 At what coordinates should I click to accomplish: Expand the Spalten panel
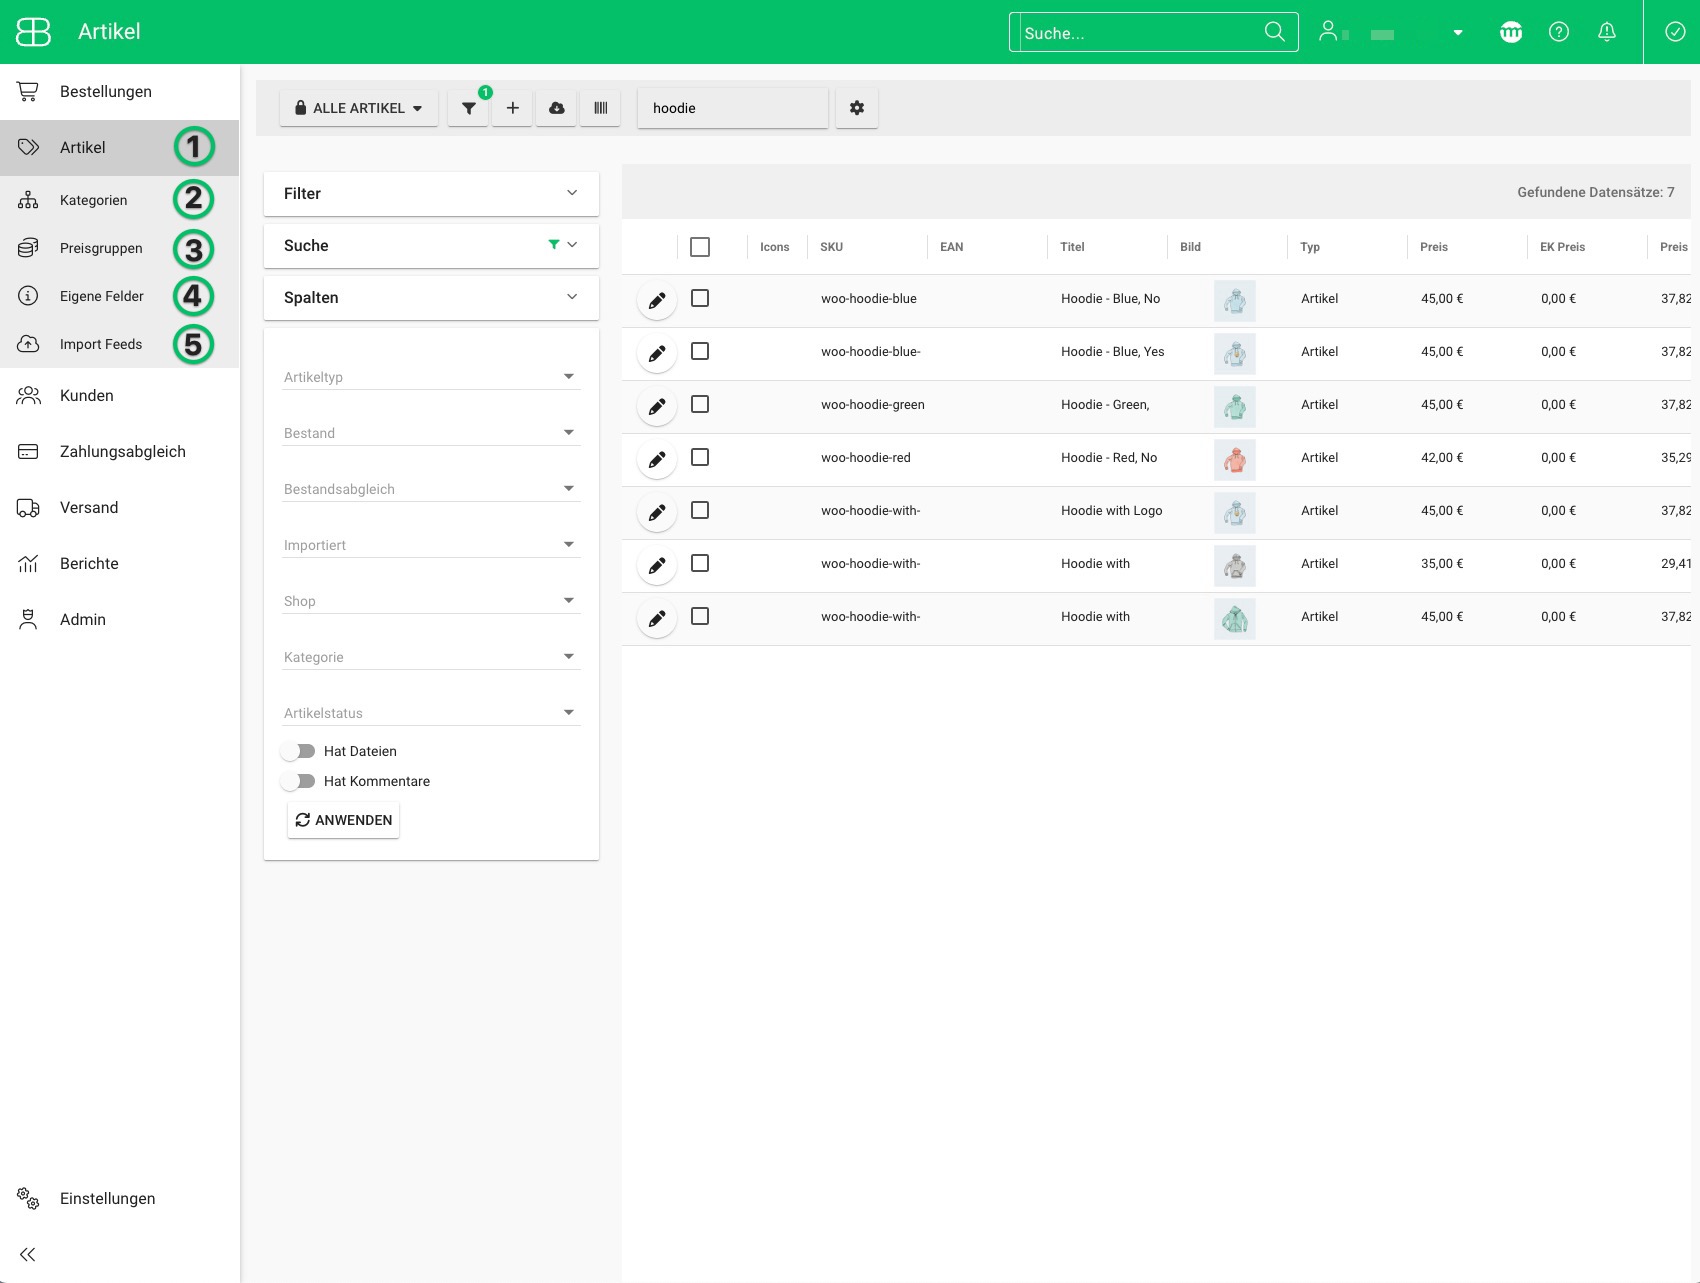click(x=431, y=297)
